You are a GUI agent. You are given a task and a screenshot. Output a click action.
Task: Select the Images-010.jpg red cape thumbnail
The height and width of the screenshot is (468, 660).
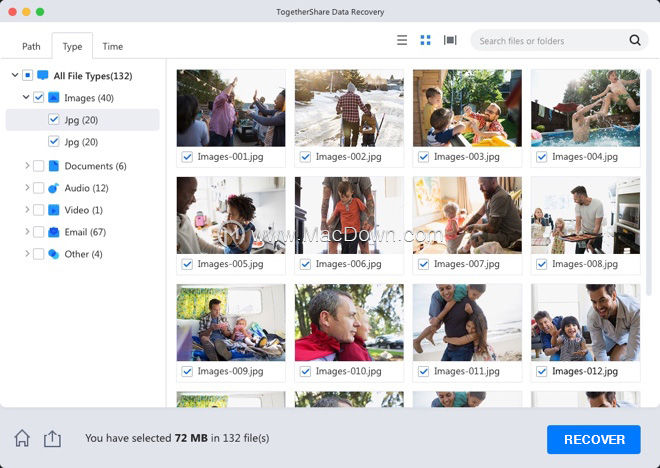(x=349, y=323)
